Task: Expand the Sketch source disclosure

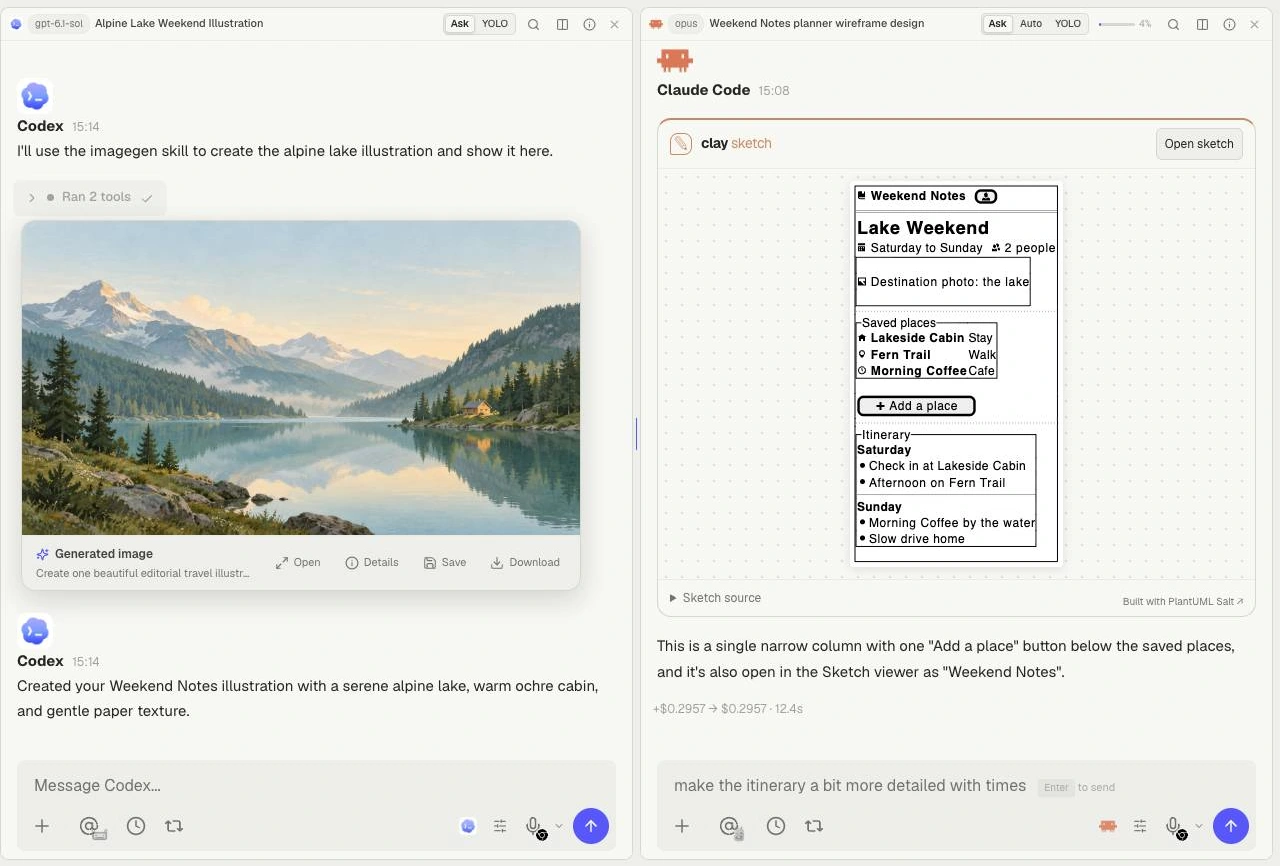Action: click(715, 598)
